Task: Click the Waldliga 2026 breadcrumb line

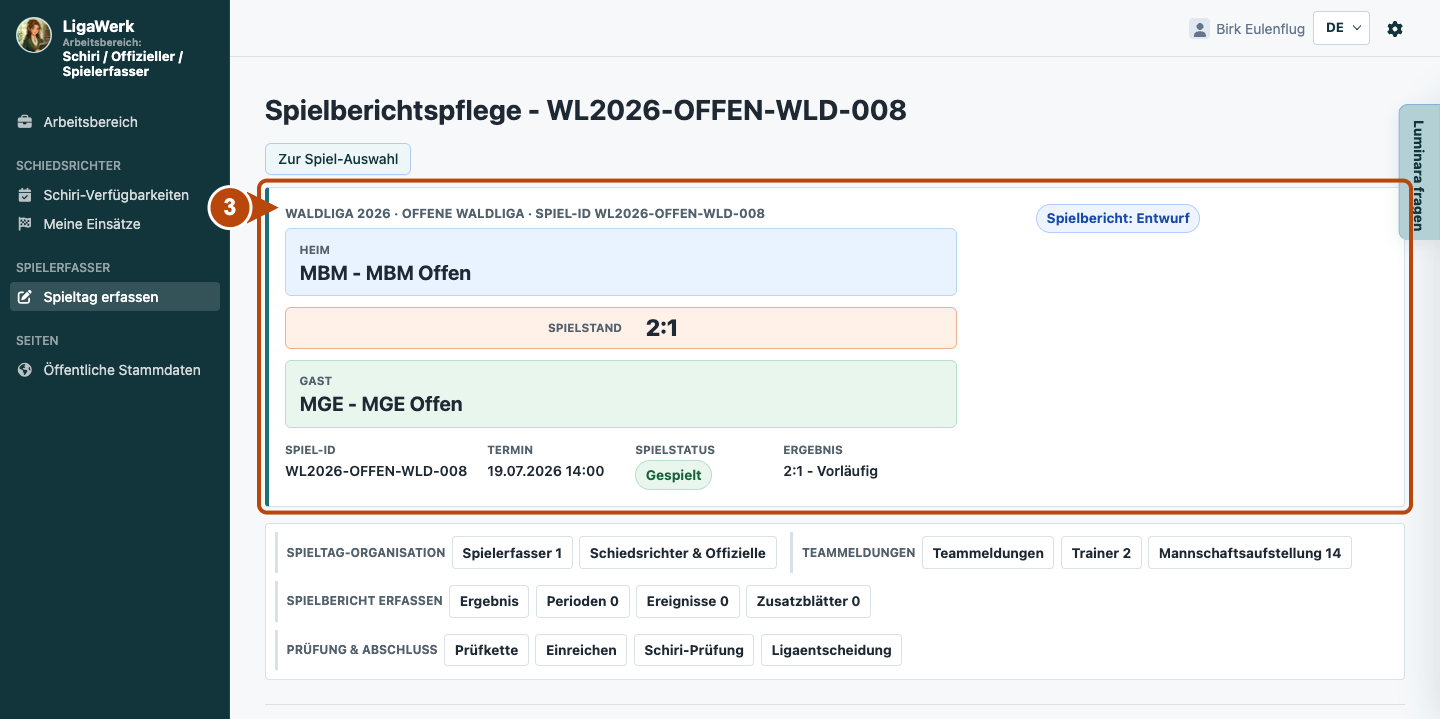Action: pos(525,214)
